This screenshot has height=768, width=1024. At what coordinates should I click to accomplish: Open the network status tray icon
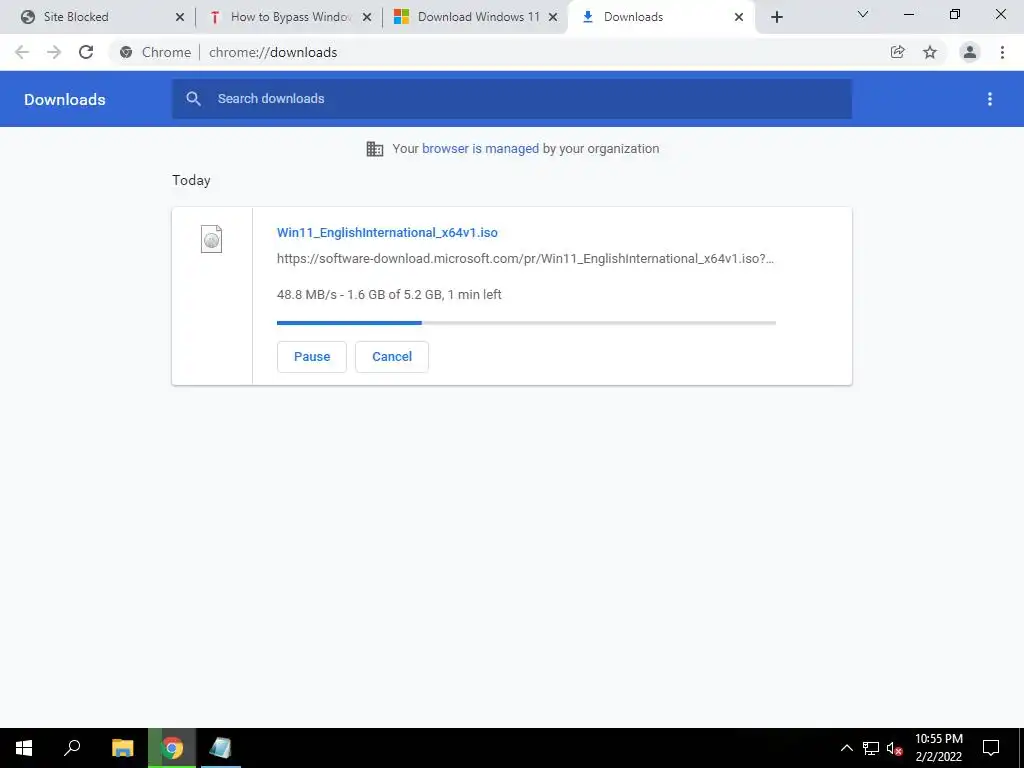pos(871,748)
